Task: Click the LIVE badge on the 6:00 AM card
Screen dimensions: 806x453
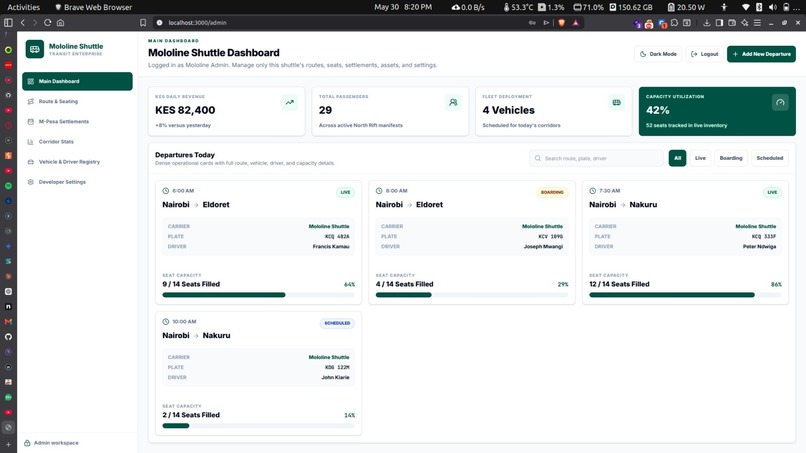Action: (345, 192)
